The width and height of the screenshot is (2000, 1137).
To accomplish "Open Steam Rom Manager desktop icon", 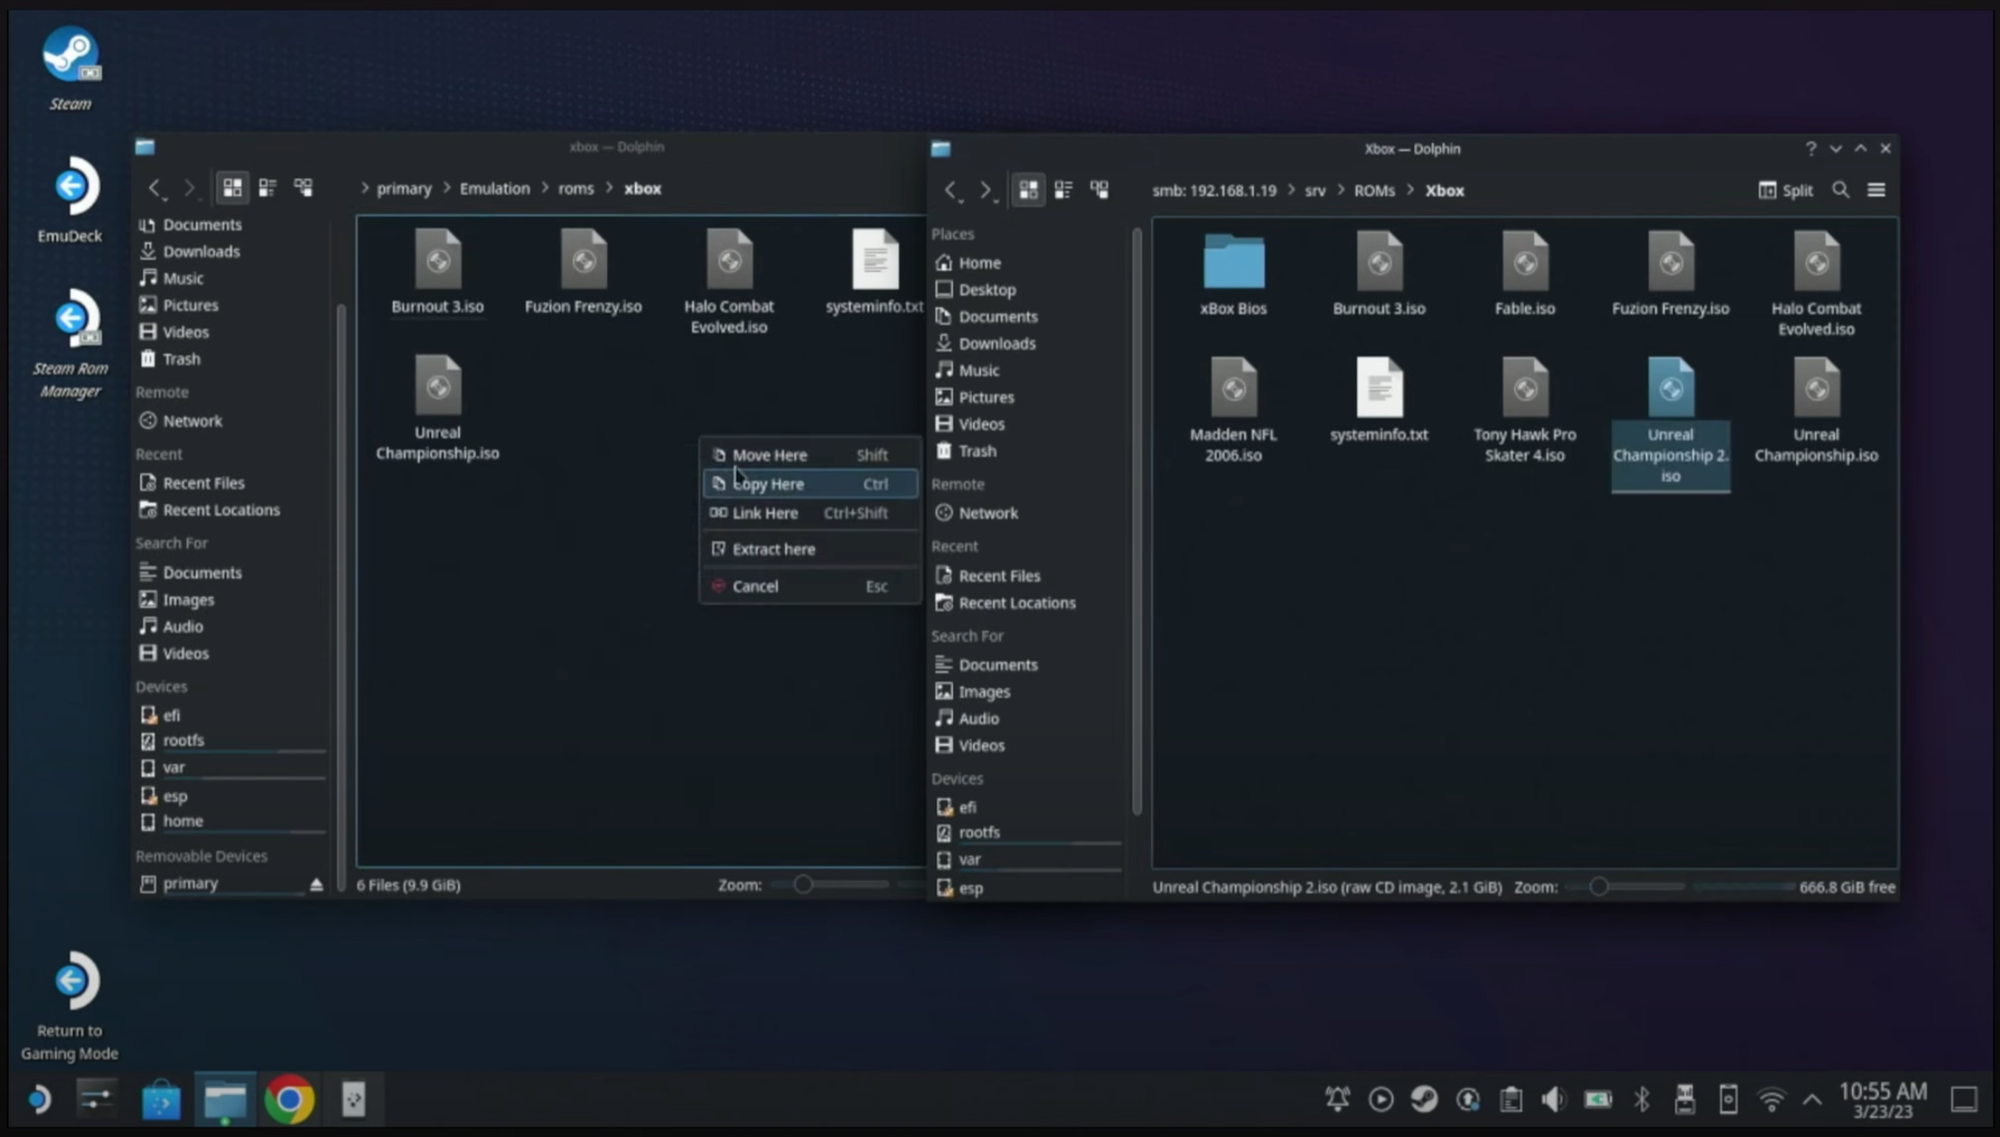I will pos(70,344).
